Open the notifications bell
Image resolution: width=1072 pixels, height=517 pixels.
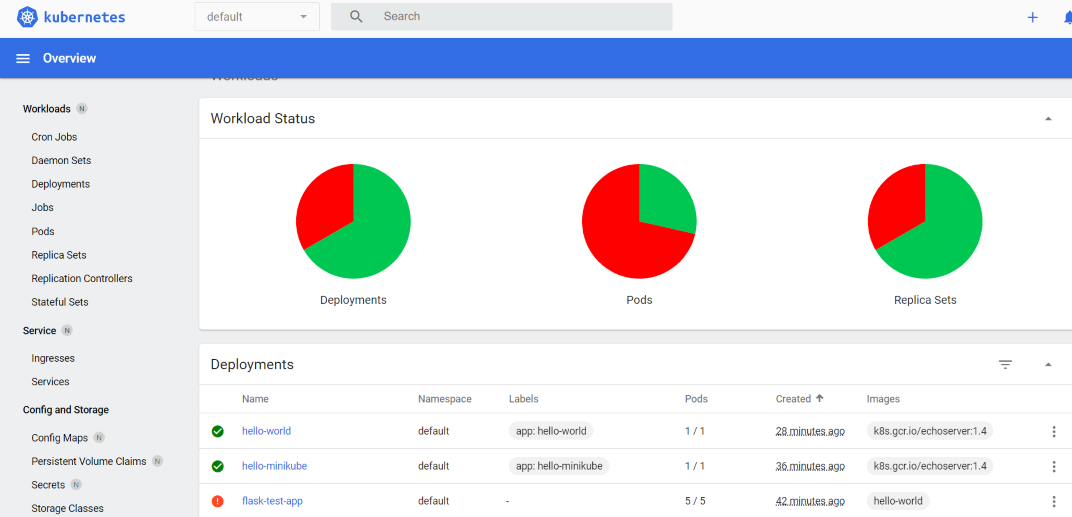pos(1068,18)
